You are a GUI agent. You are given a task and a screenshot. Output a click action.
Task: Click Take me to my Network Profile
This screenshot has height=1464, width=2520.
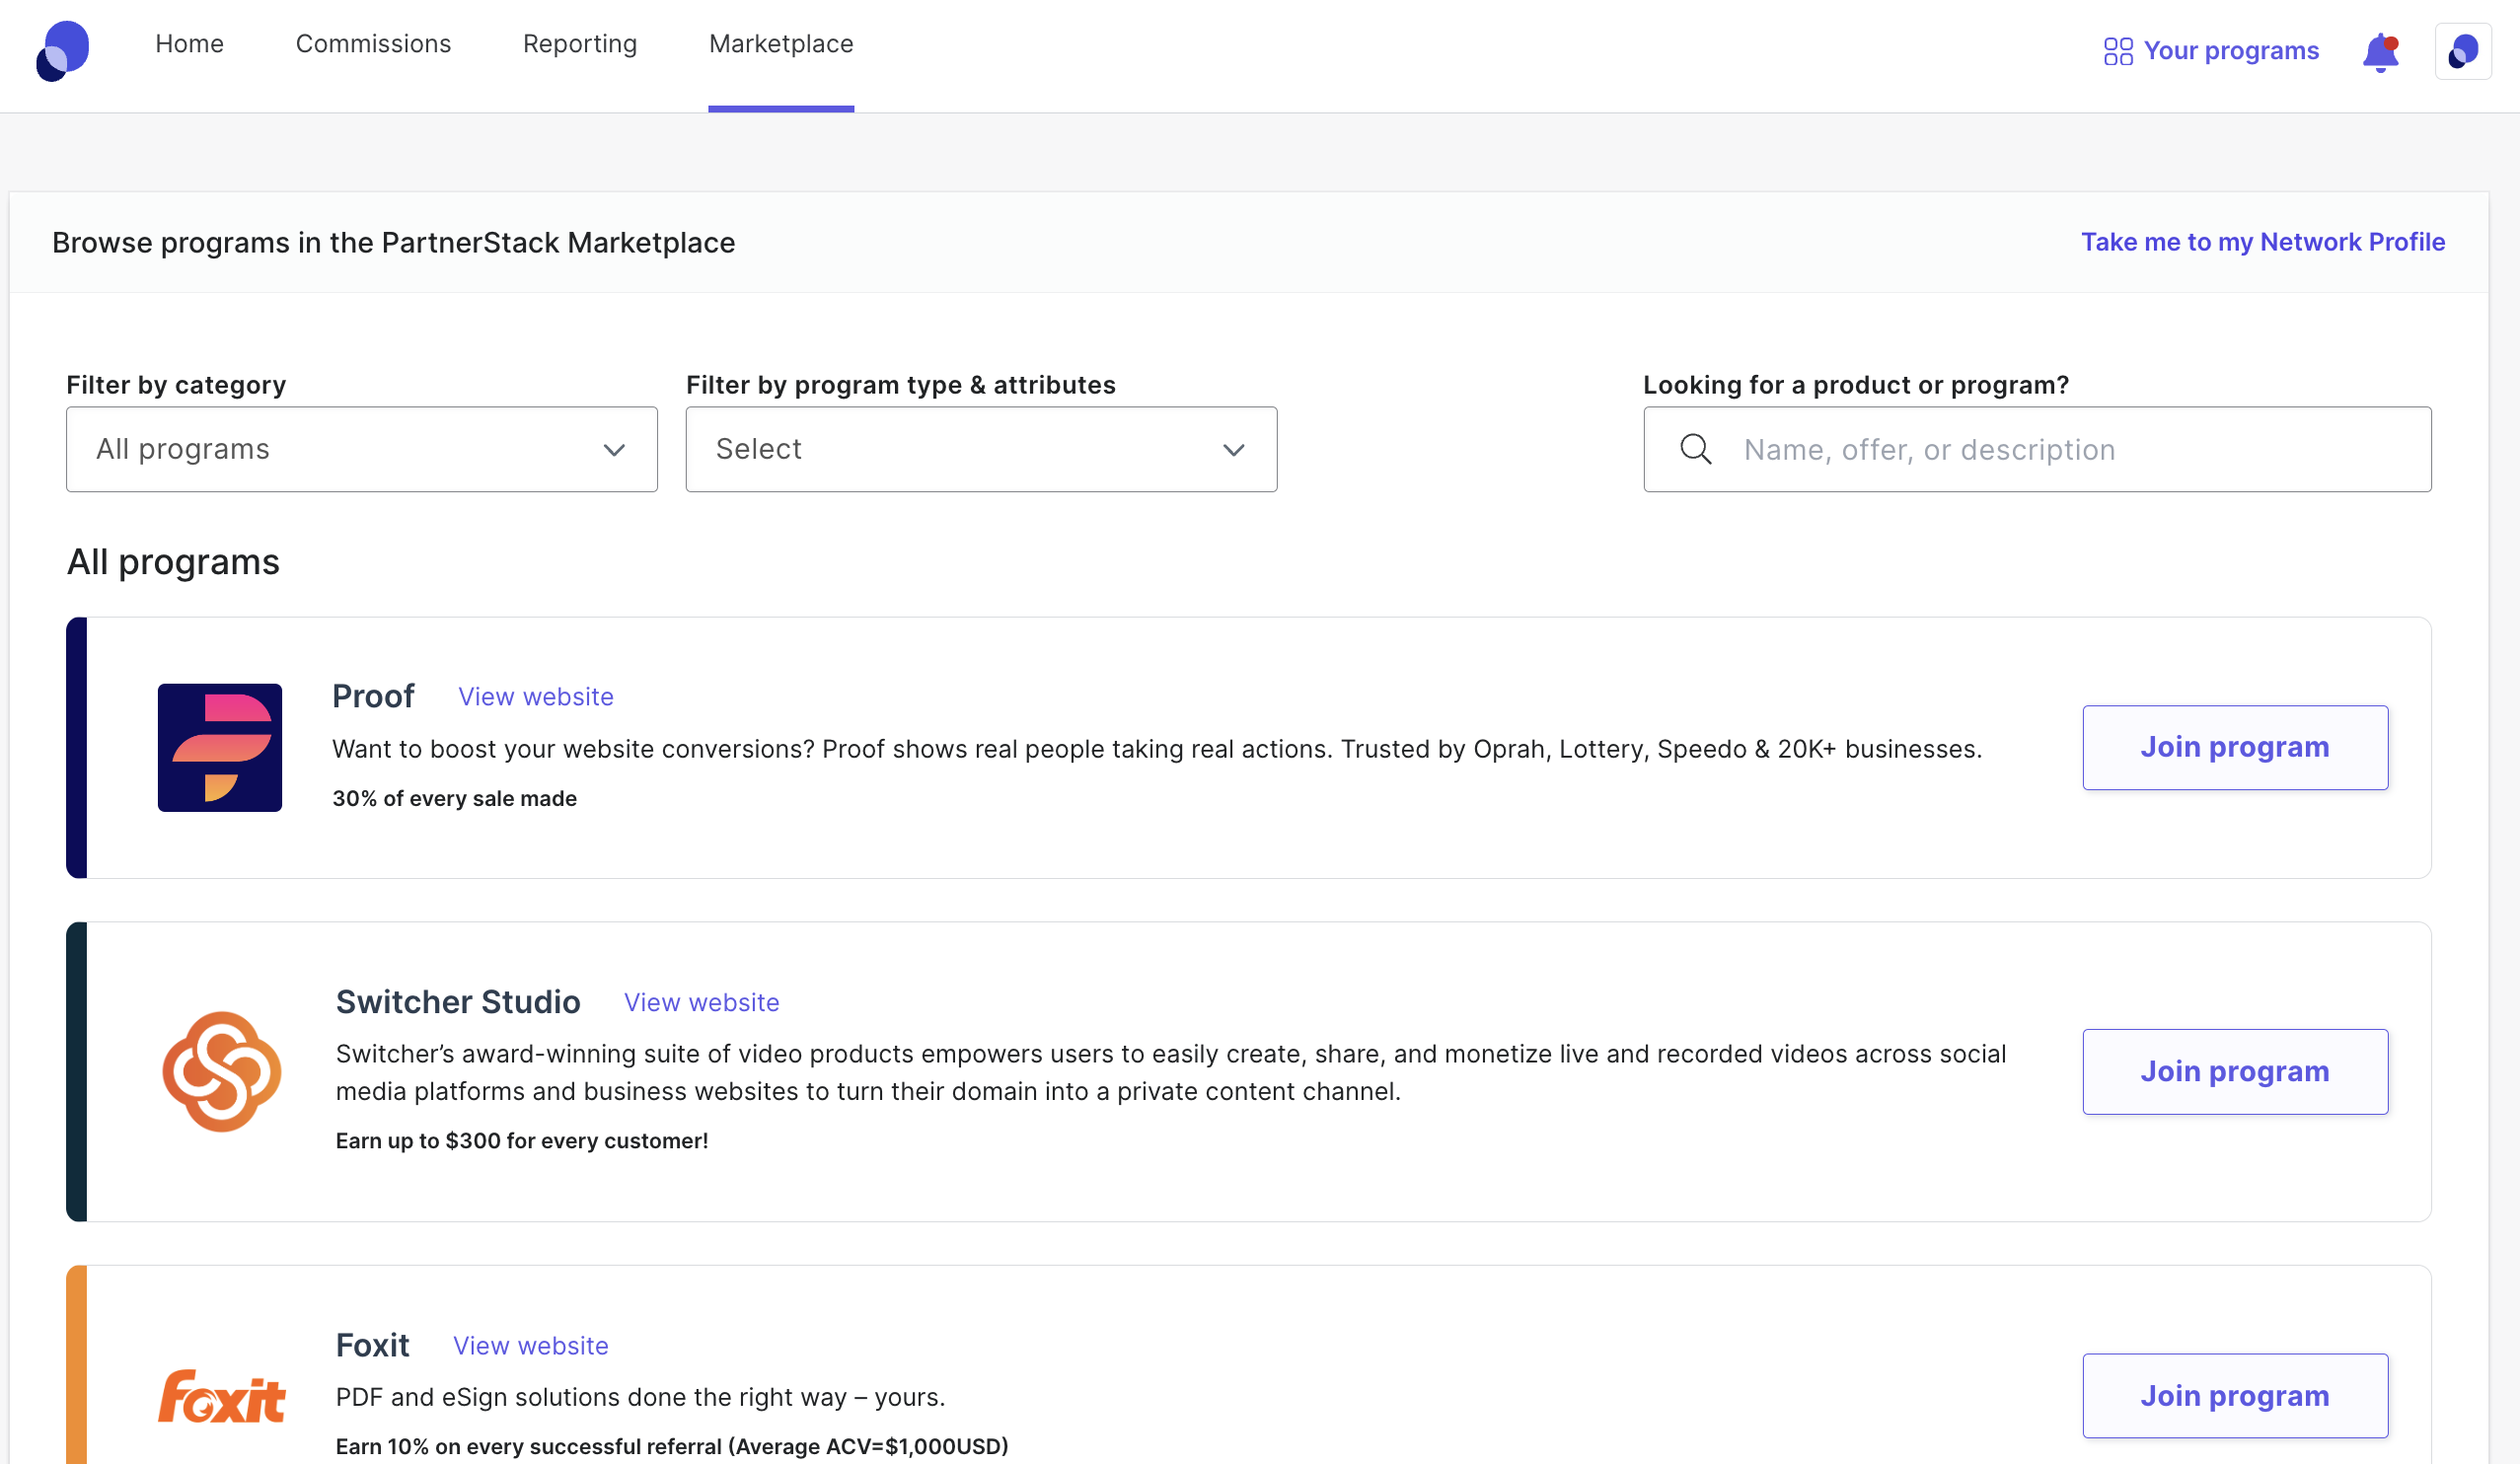(x=2263, y=242)
